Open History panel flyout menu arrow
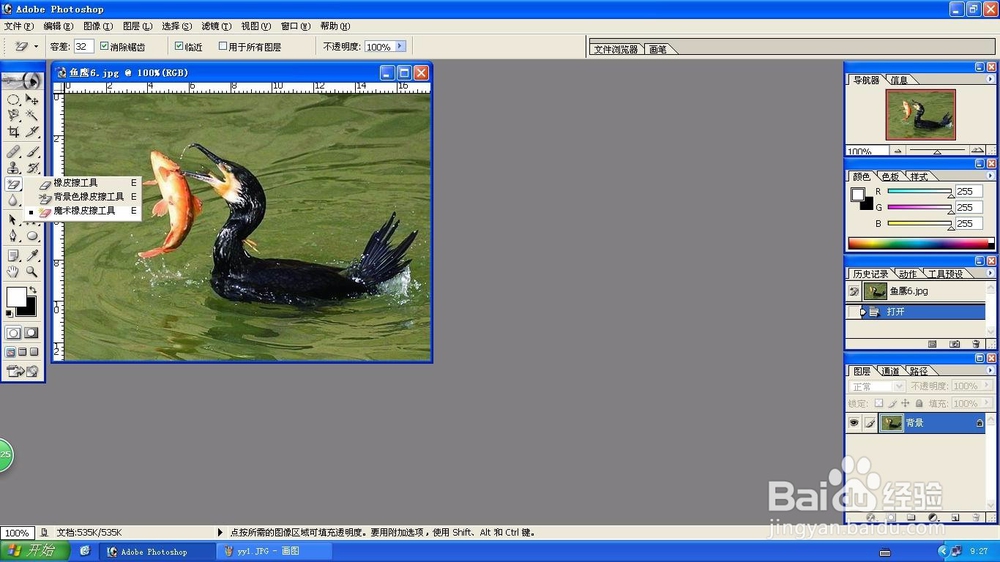The image size is (1000, 562). (990, 273)
